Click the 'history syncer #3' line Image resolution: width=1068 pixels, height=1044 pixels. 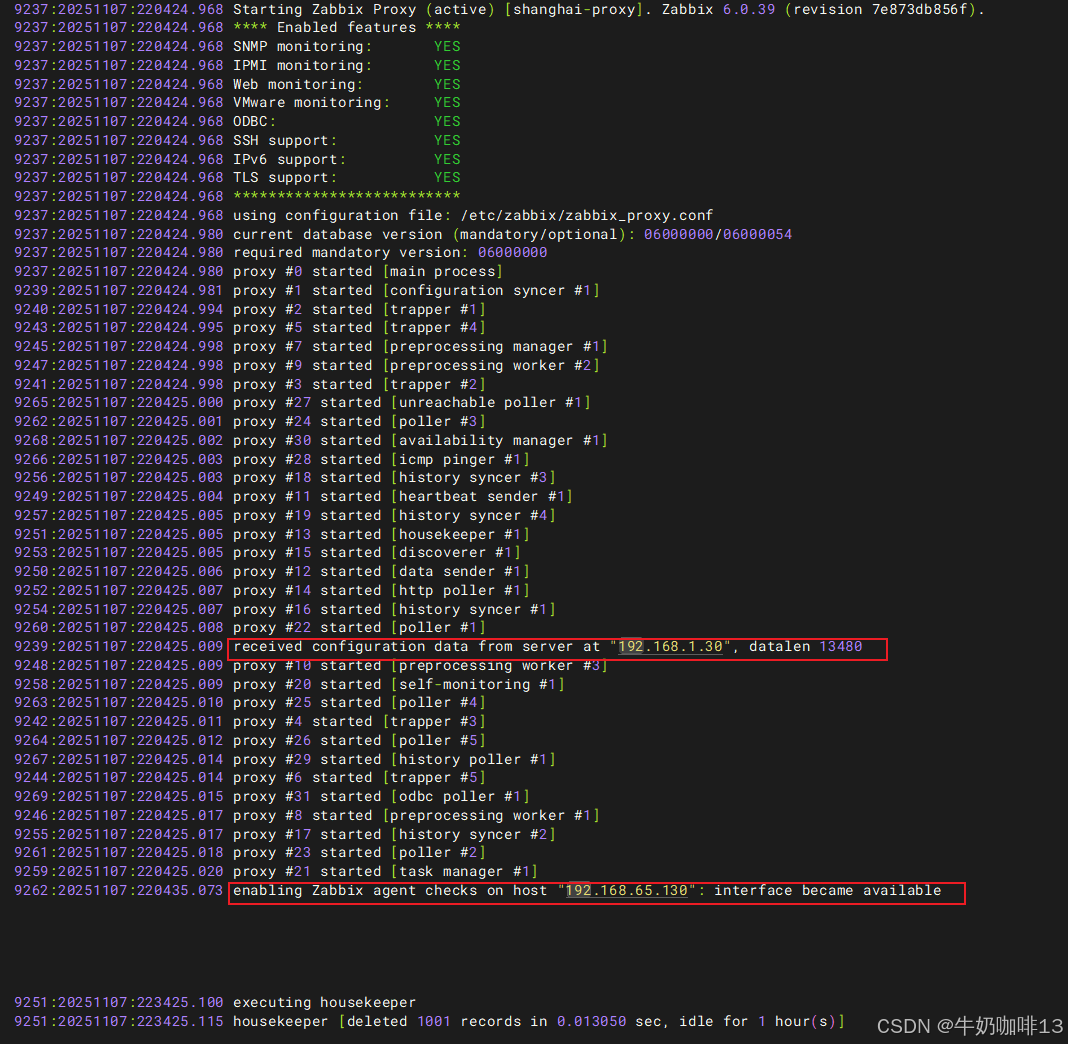285,477
